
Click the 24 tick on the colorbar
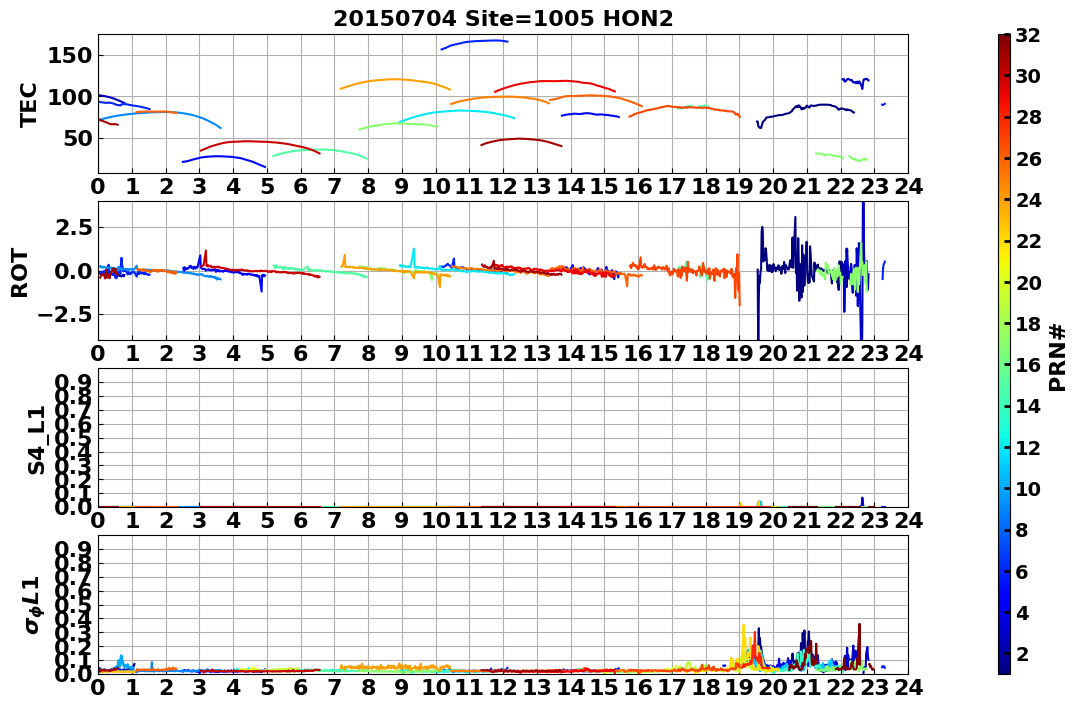pos(1027,200)
